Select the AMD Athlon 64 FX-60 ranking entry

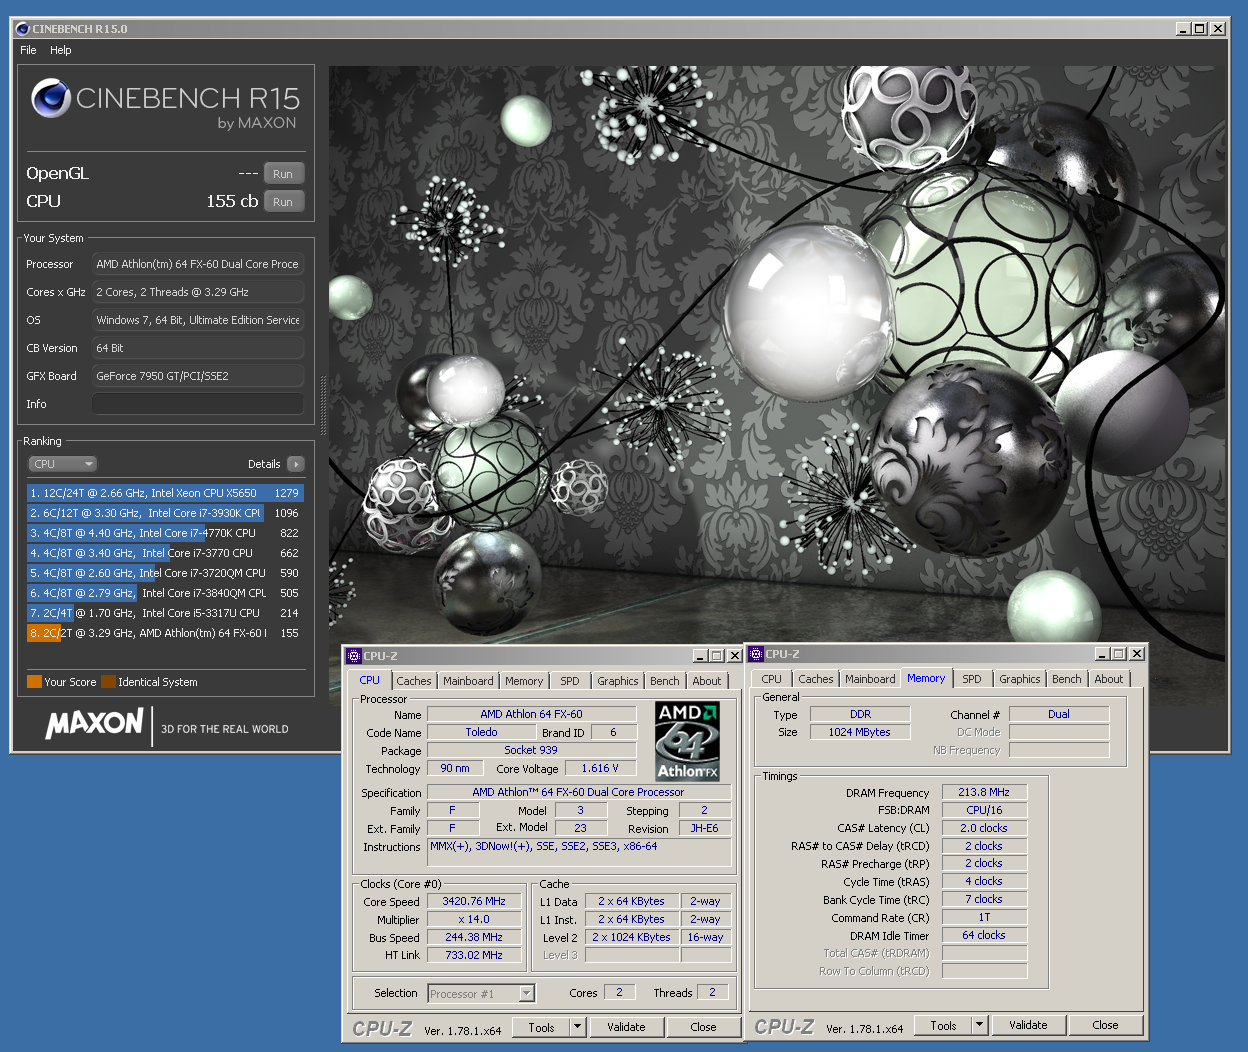165,633
